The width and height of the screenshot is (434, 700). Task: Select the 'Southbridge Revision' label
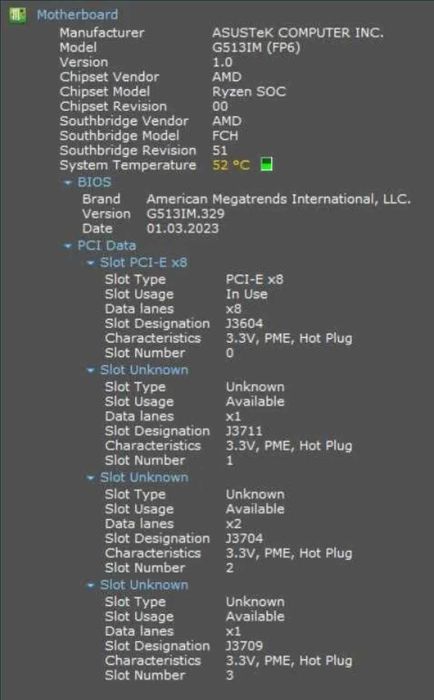(128, 150)
